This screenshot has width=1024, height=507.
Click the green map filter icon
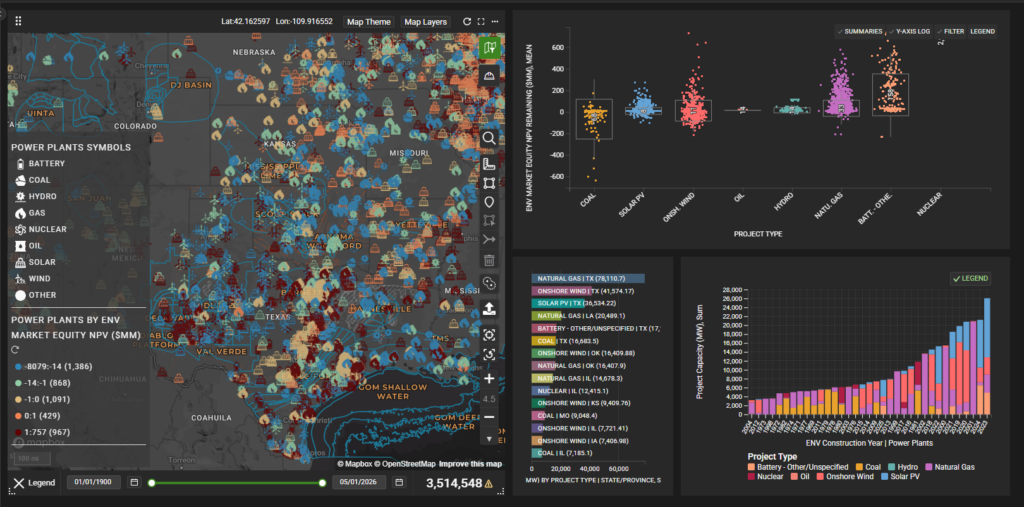pyautogui.click(x=490, y=47)
